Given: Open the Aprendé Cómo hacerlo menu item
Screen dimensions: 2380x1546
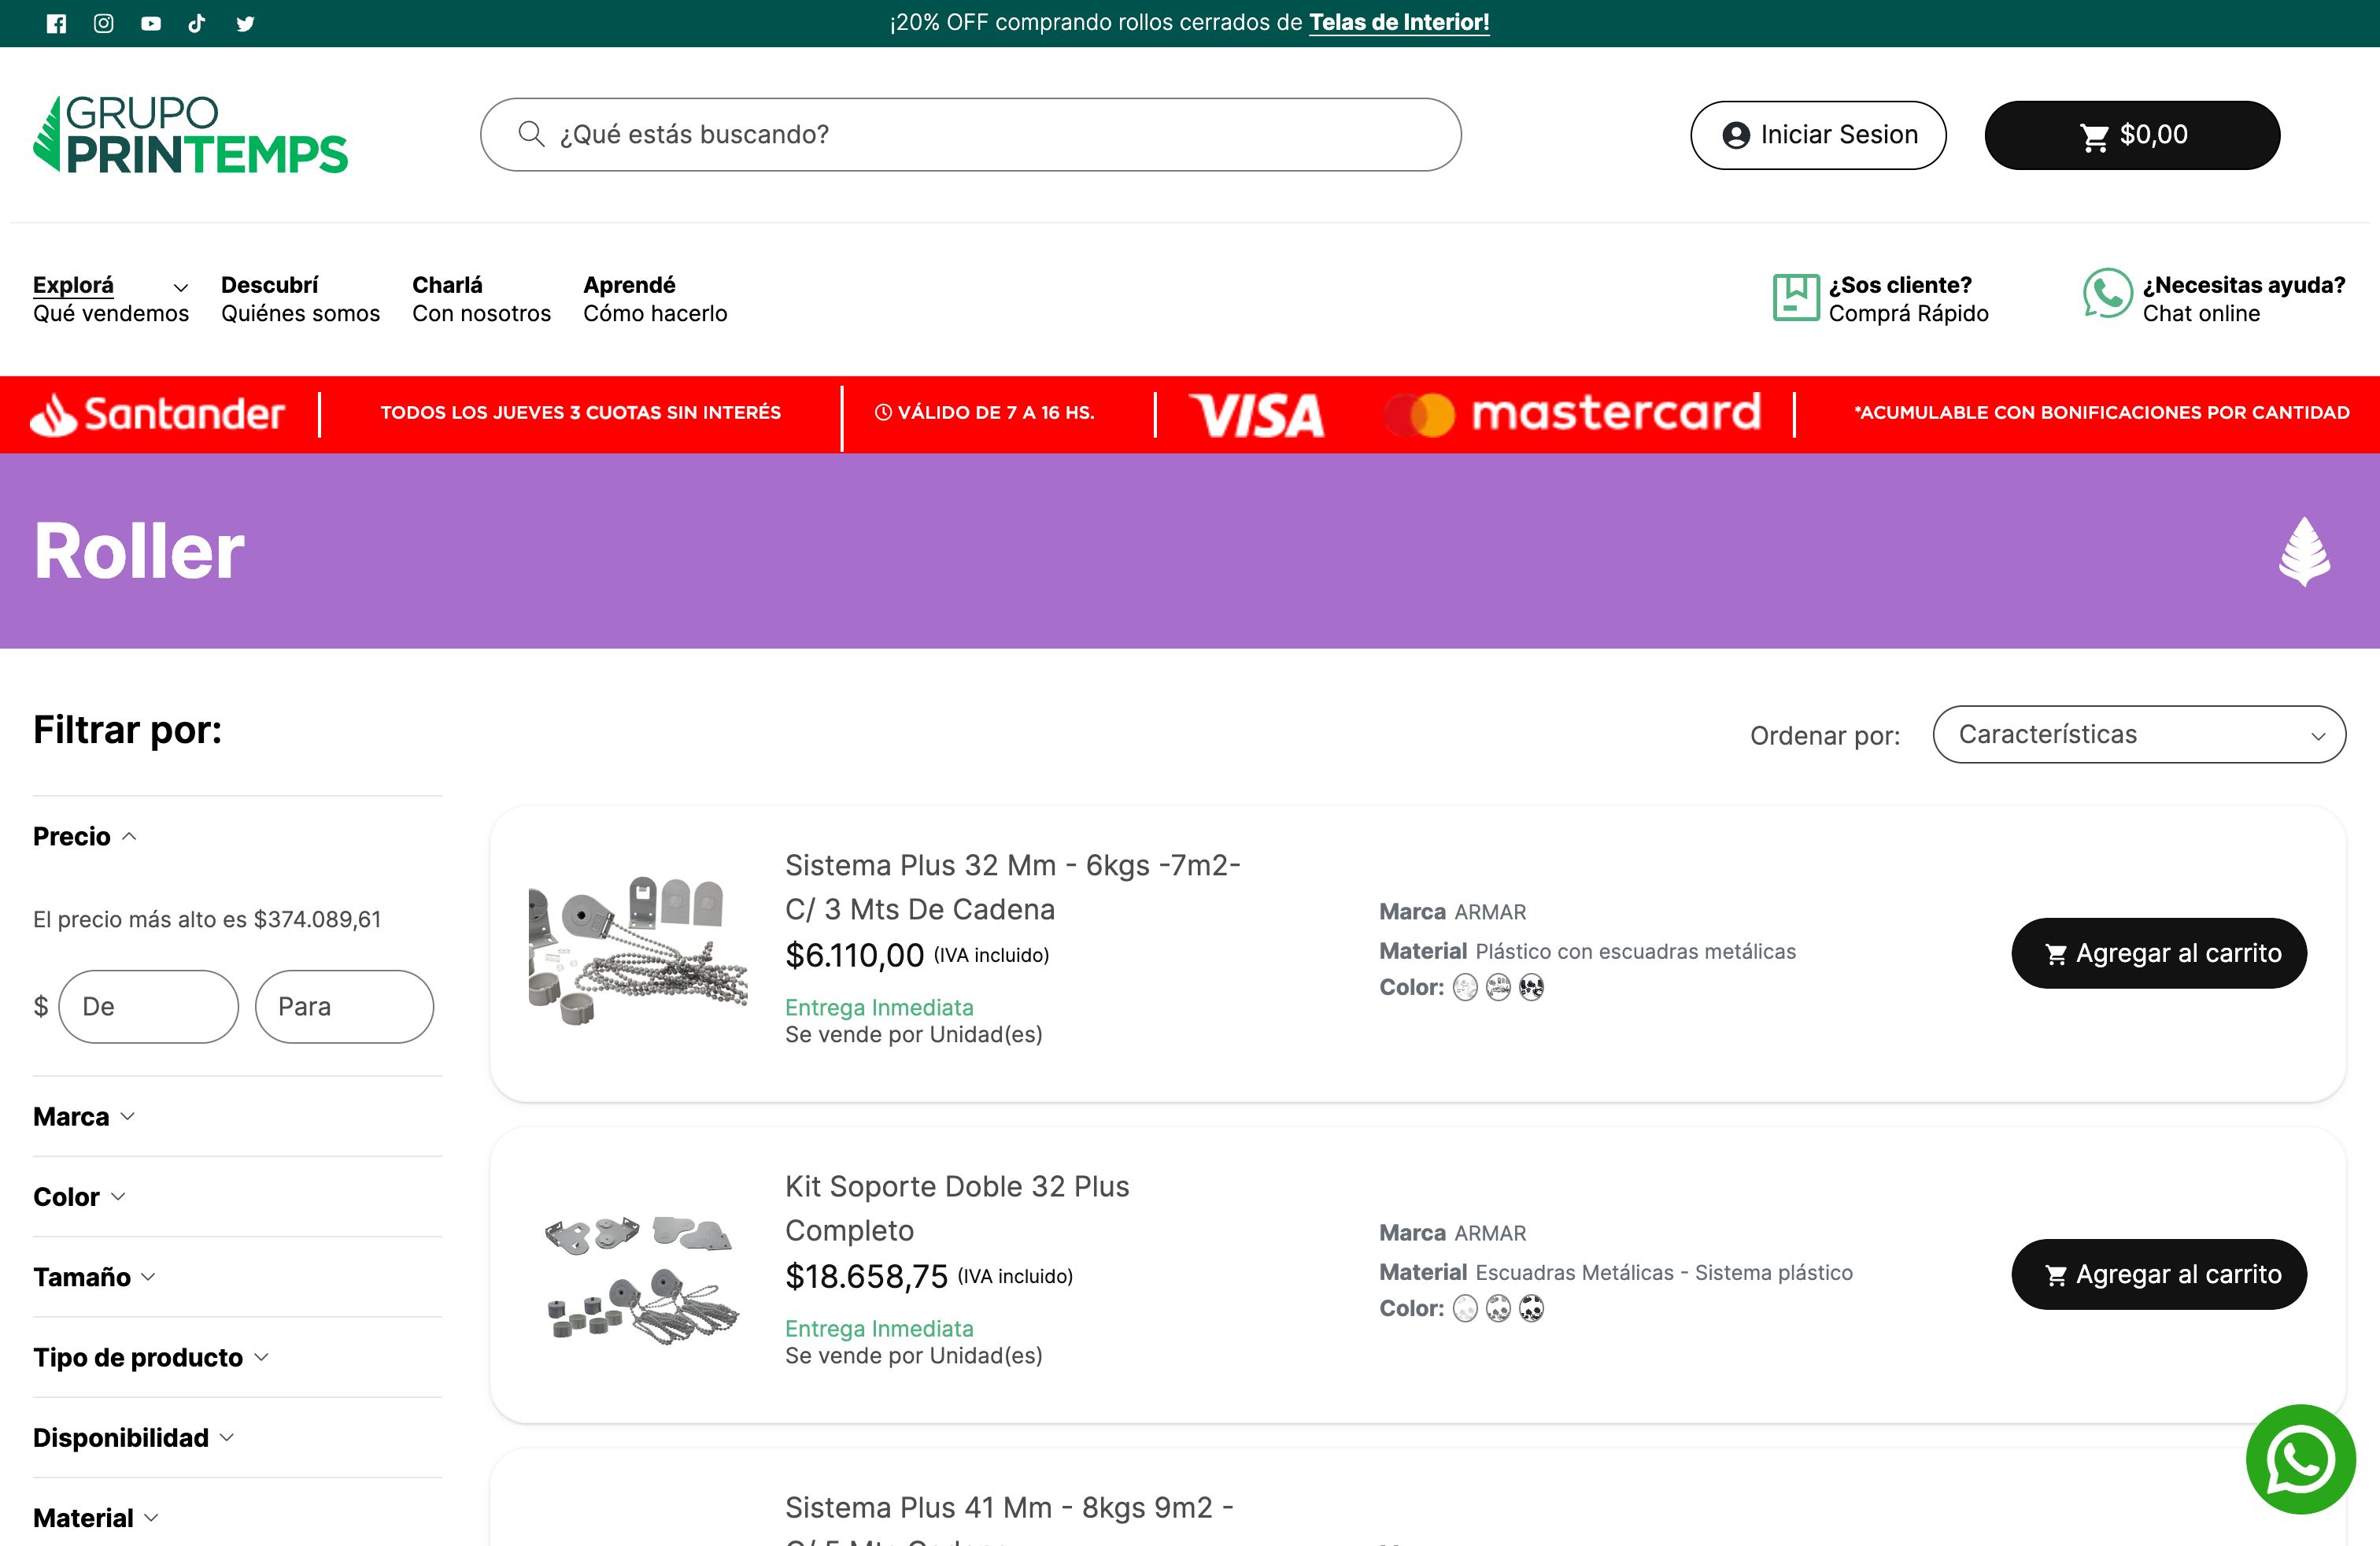Looking at the screenshot, I should coord(655,299).
